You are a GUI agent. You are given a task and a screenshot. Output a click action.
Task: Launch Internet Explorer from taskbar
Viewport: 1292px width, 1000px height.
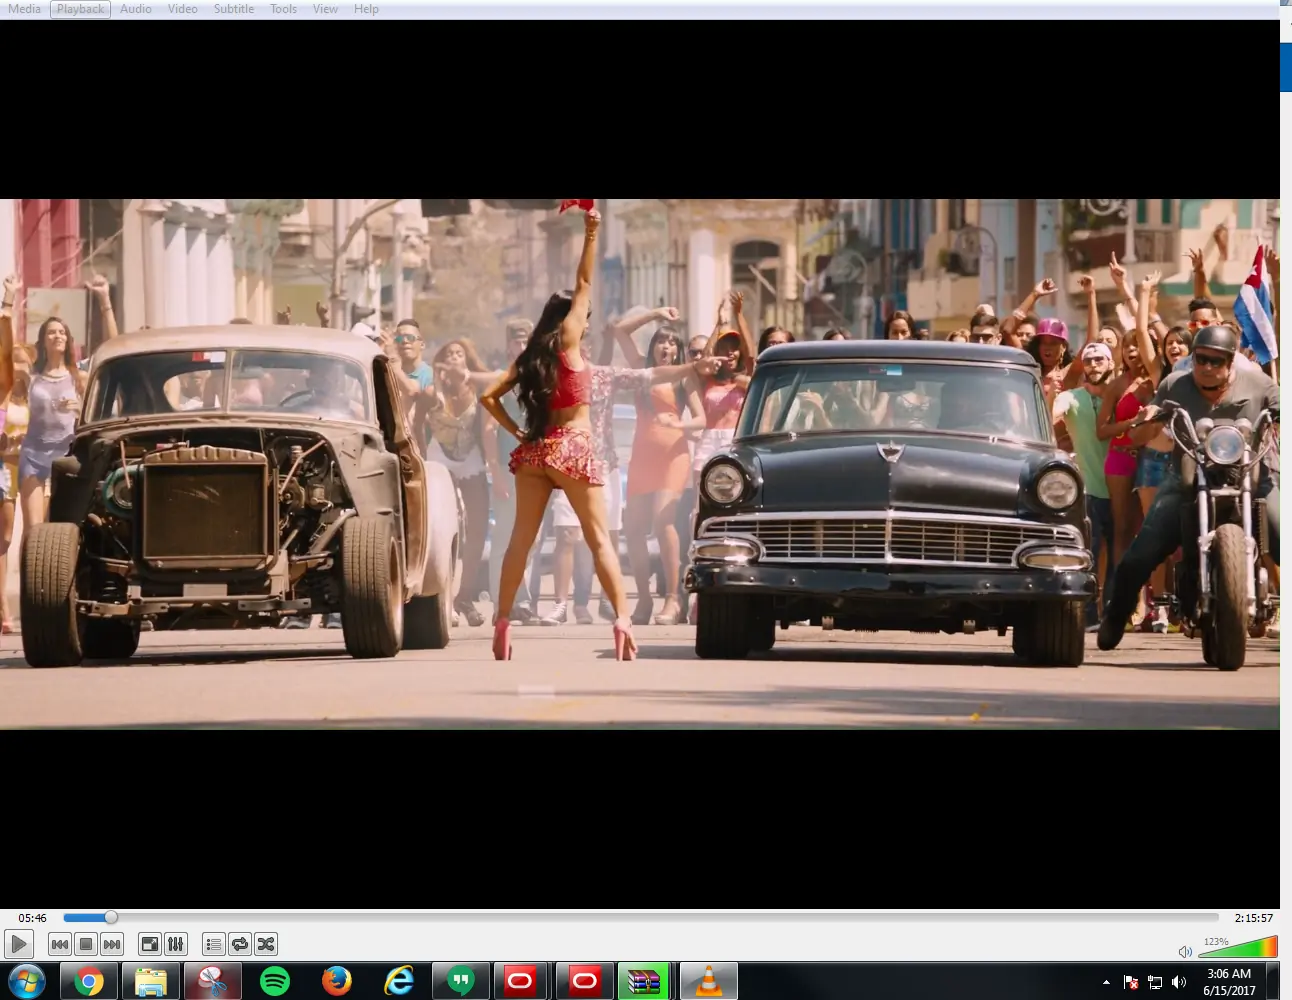point(399,982)
